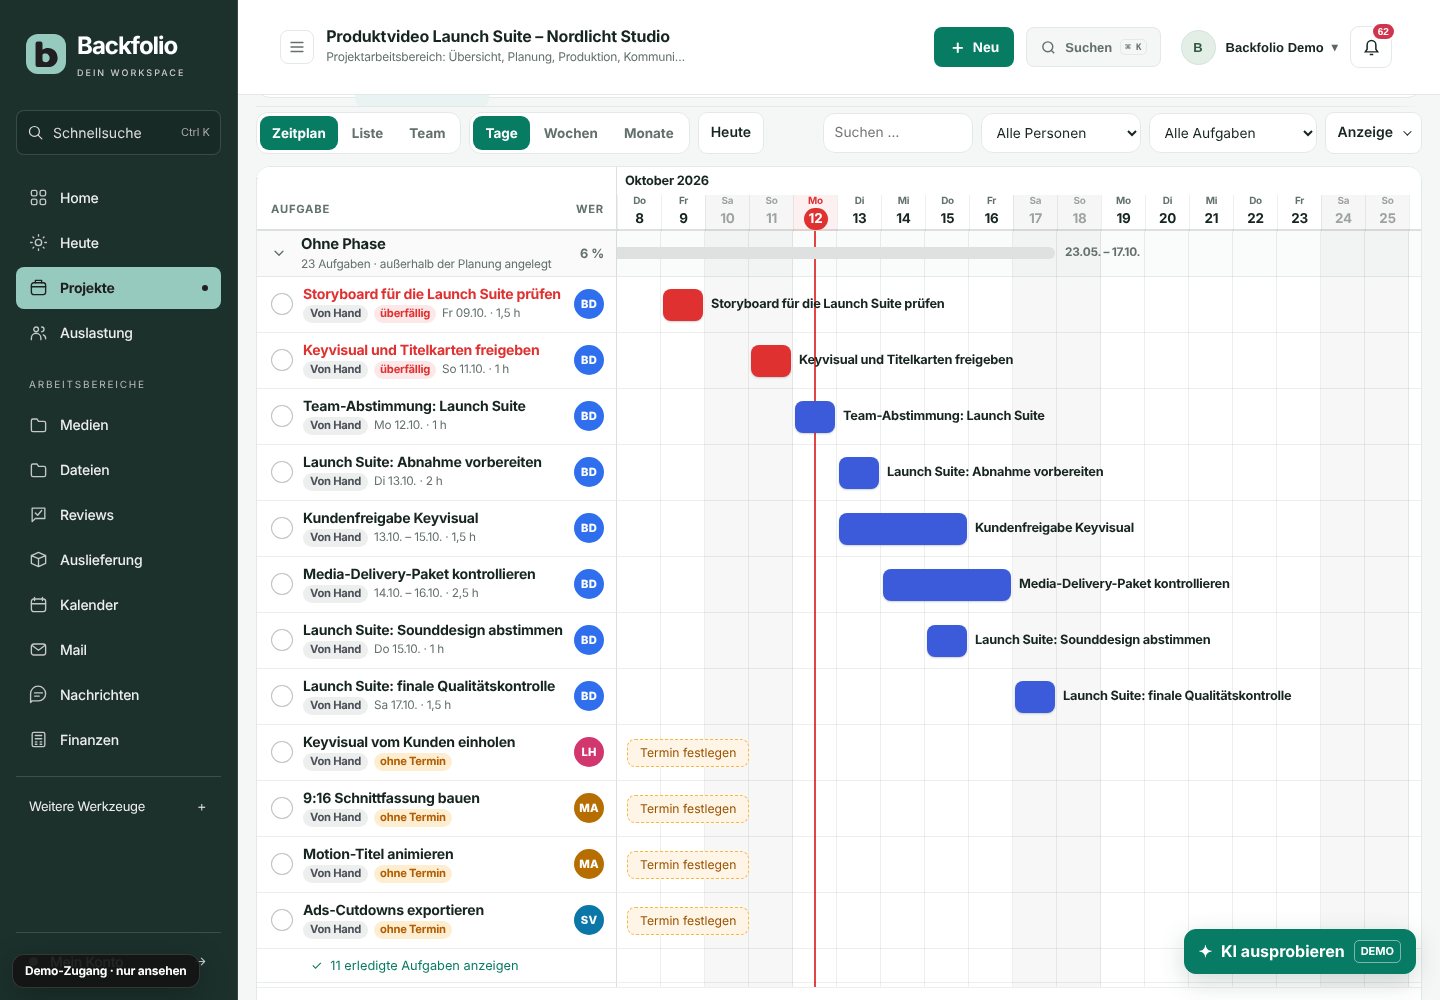The height and width of the screenshot is (1000, 1440).
Task: Open the Alle Aufgaben filter dropdown
Action: click(x=1233, y=133)
